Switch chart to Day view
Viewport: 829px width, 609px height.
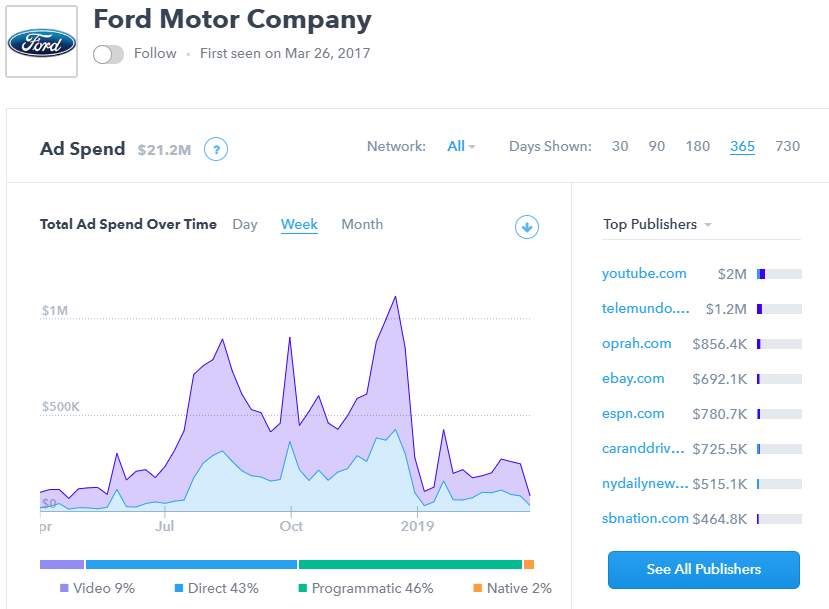tap(245, 225)
